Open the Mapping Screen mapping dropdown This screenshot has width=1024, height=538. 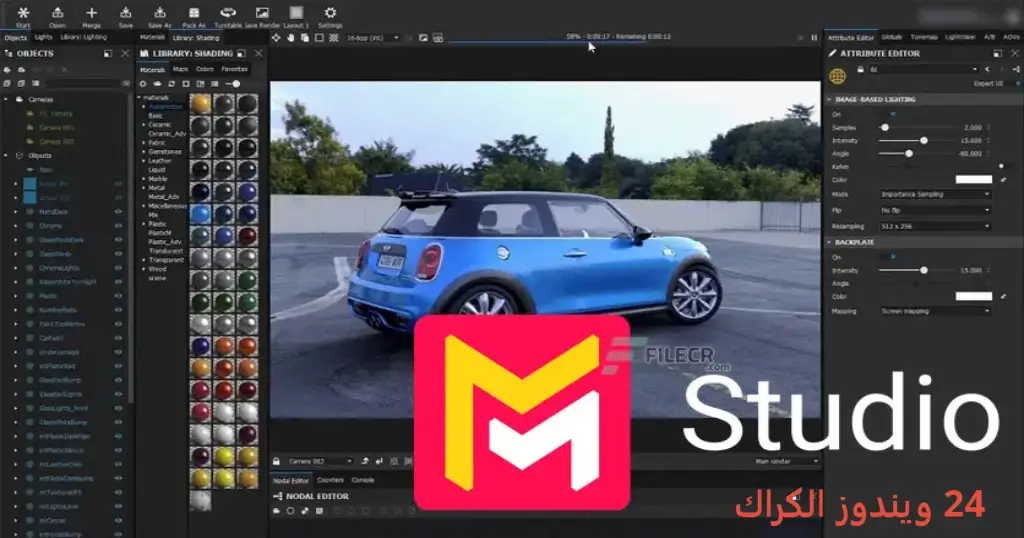click(x=935, y=311)
